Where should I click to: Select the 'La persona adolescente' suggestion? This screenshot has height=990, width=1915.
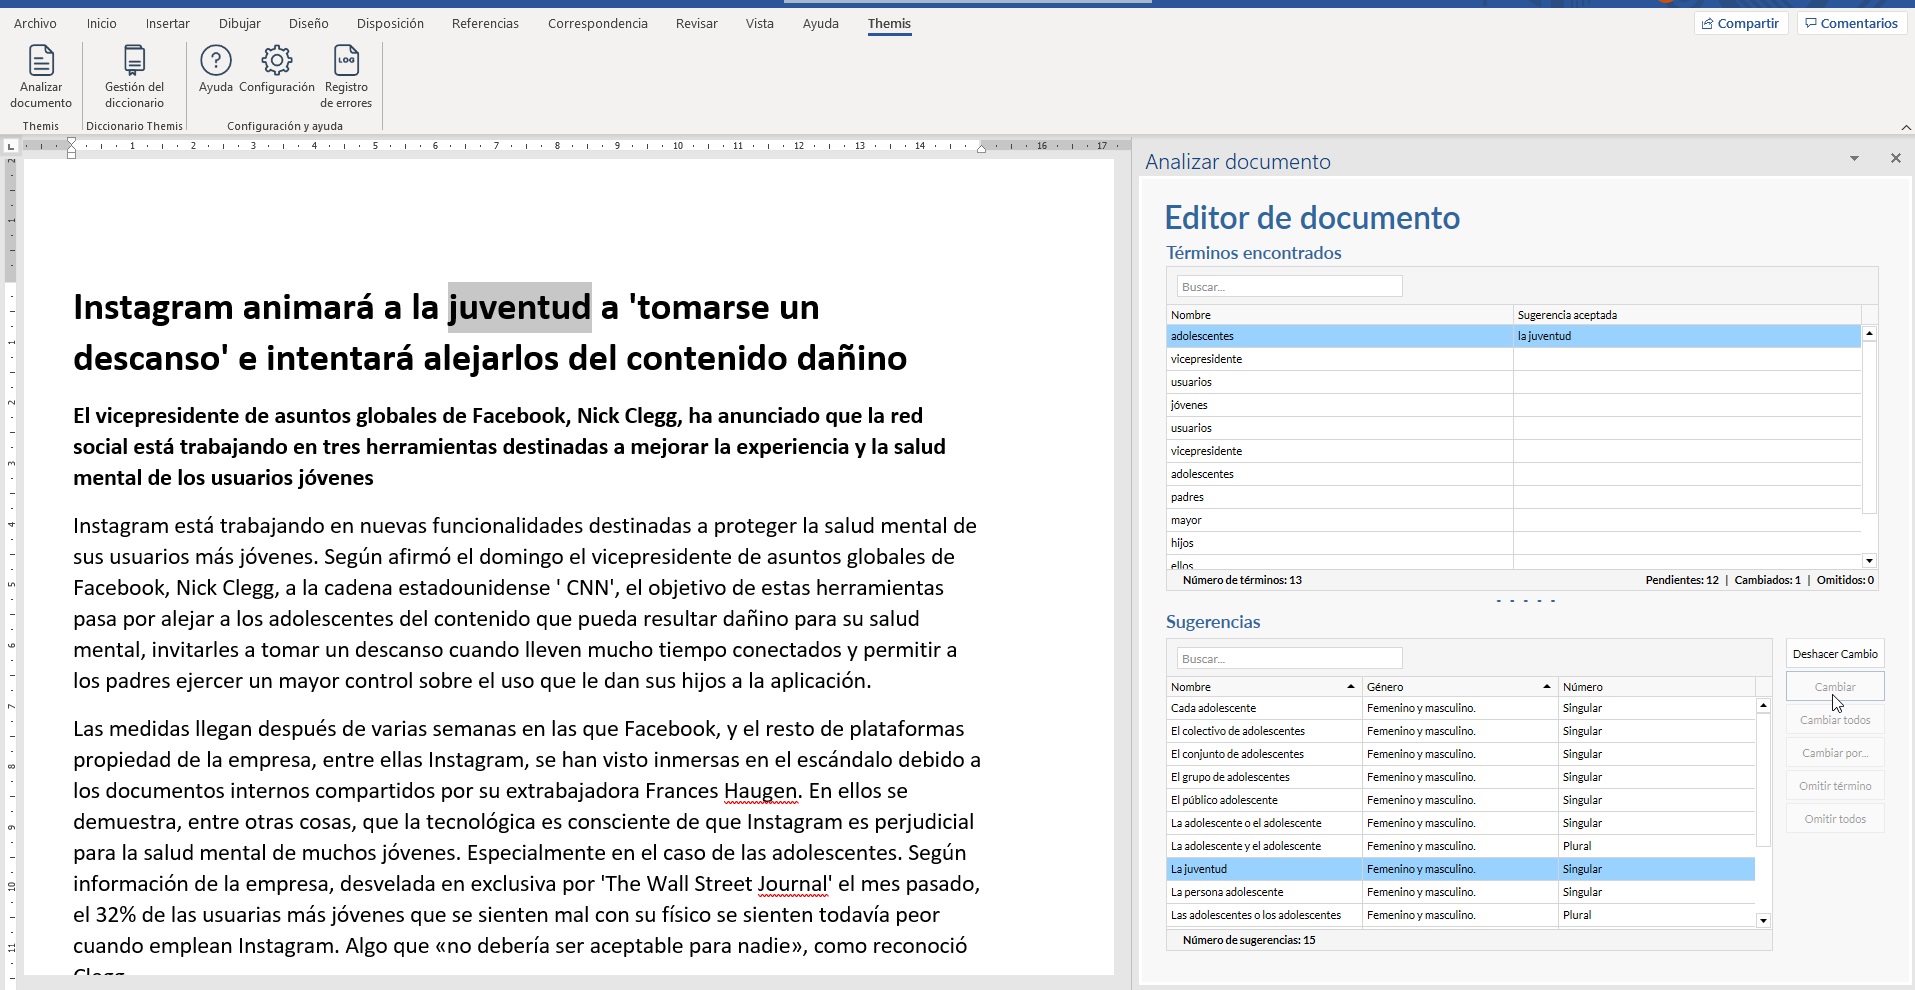point(1262,892)
